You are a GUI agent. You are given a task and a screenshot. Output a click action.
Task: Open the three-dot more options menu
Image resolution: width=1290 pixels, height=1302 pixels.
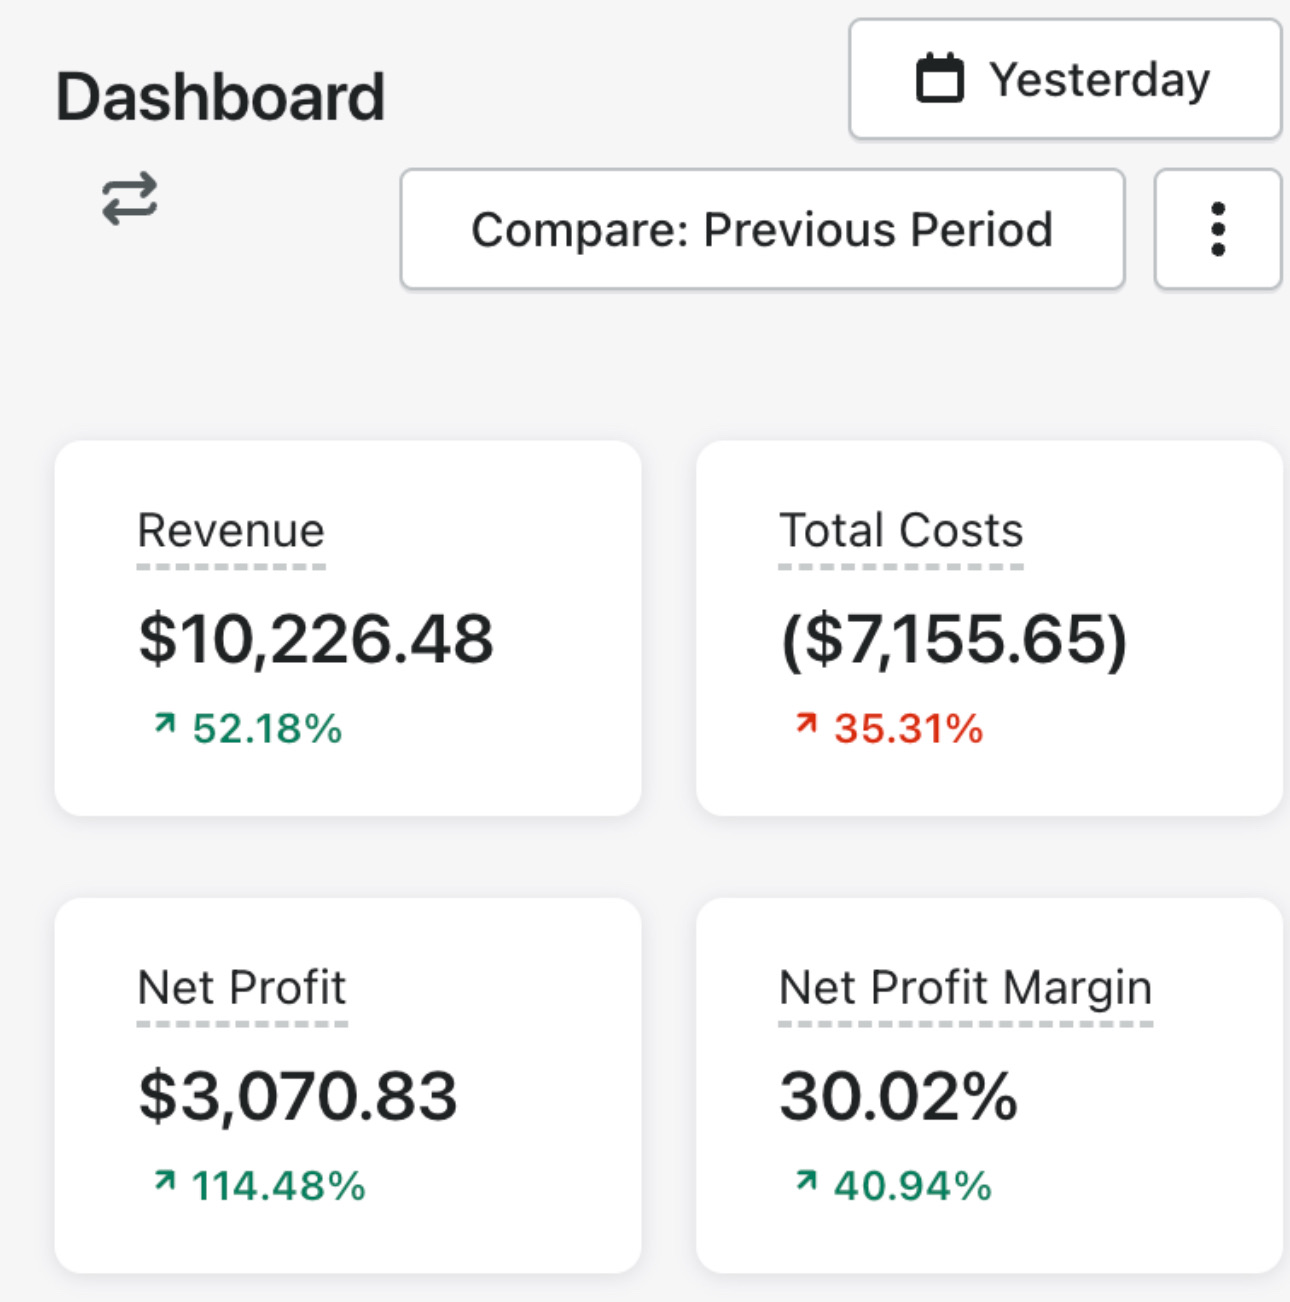click(x=1217, y=229)
